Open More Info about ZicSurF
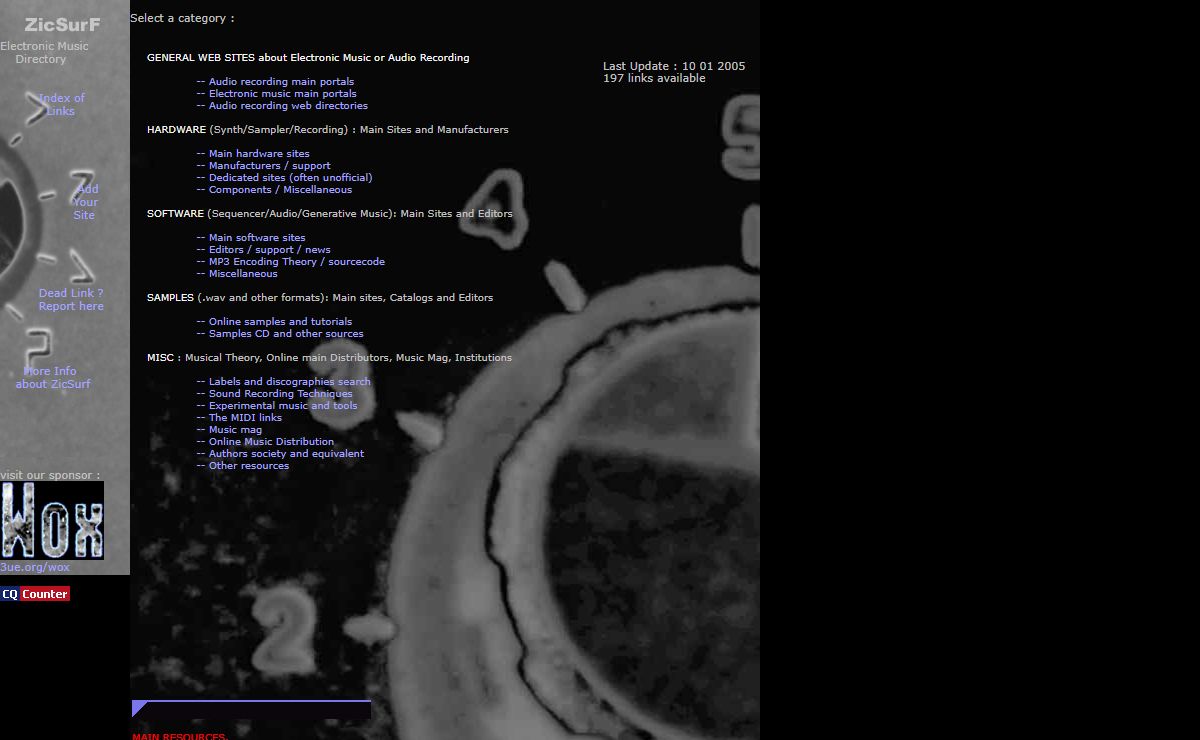The height and width of the screenshot is (740, 1200). [x=52, y=378]
